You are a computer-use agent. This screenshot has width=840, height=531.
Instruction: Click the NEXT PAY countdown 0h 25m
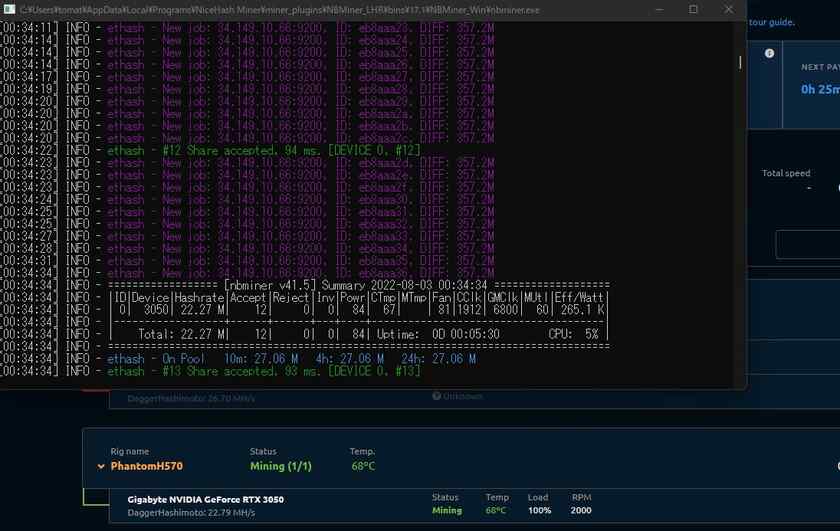click(820, 89)
